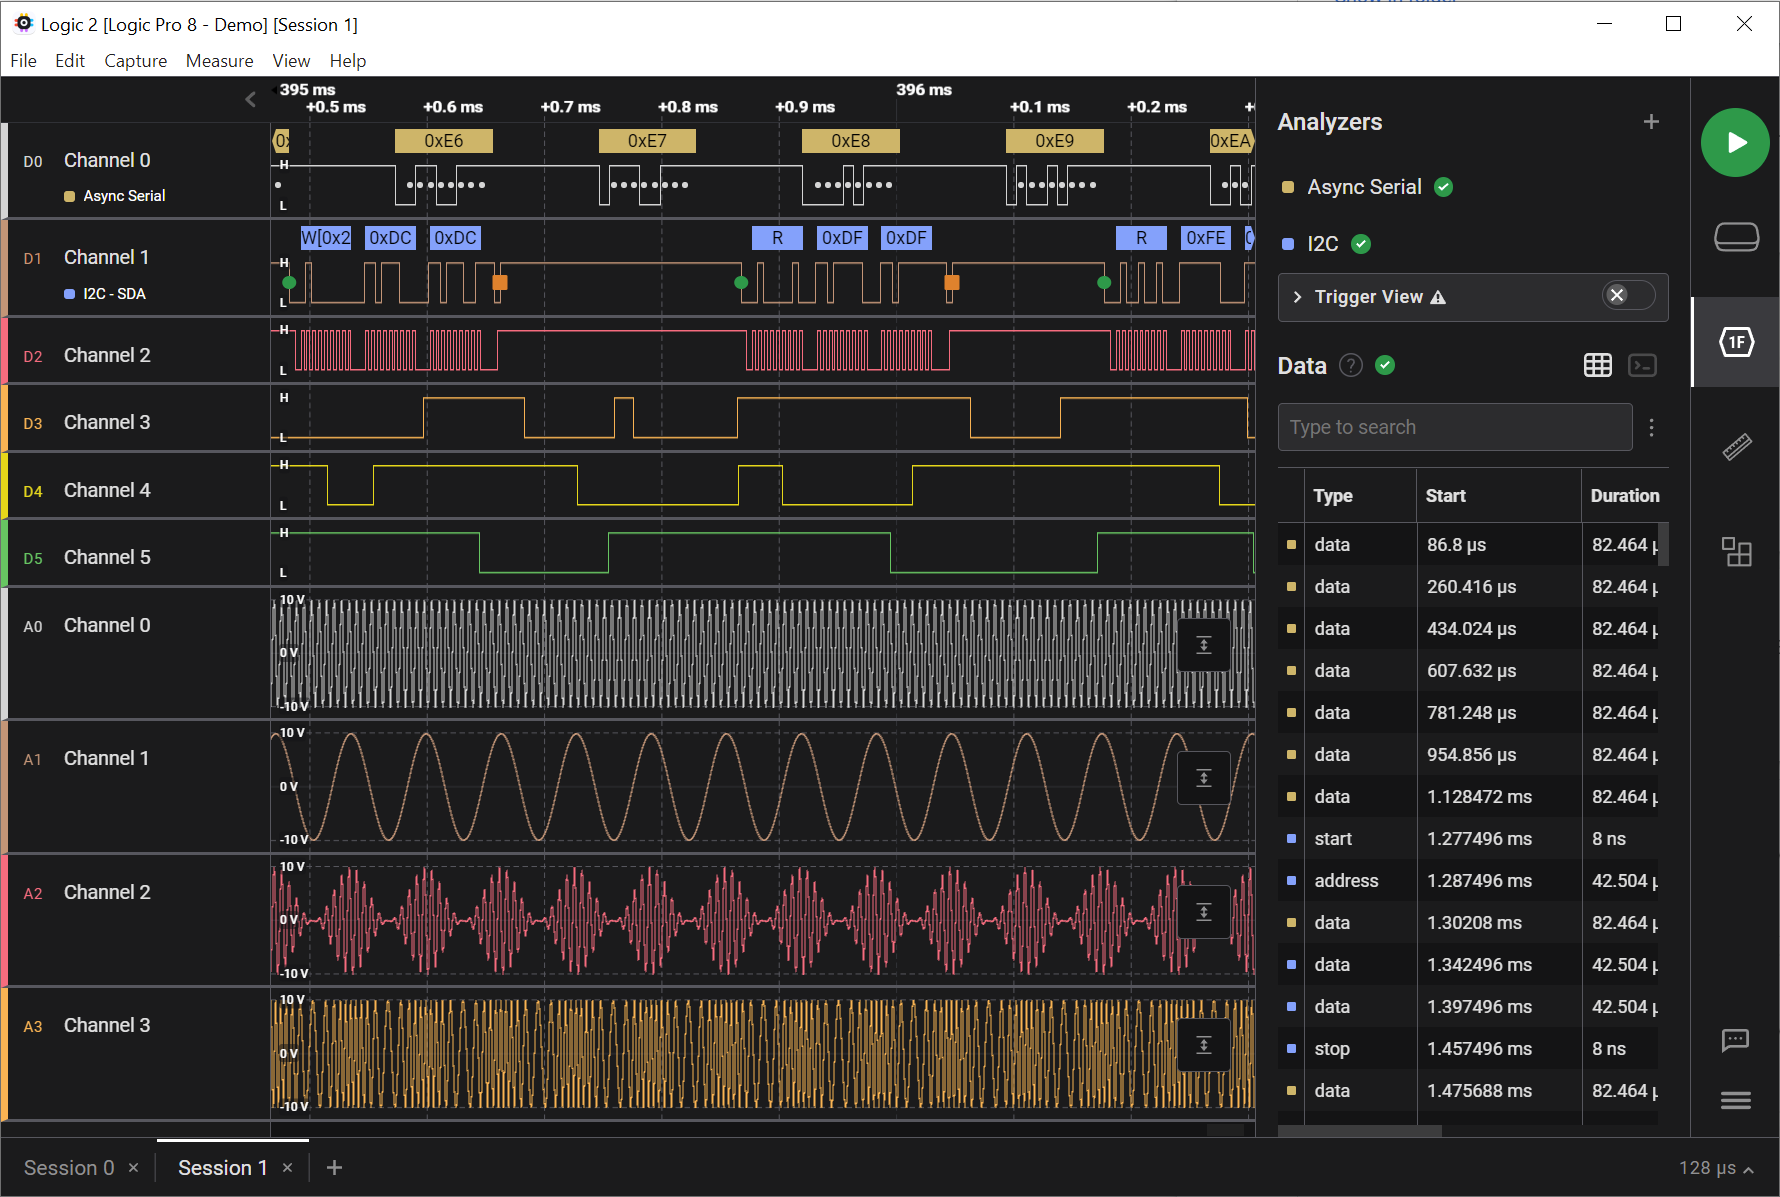Open the Analyzers panel icon

point(1736,342)
